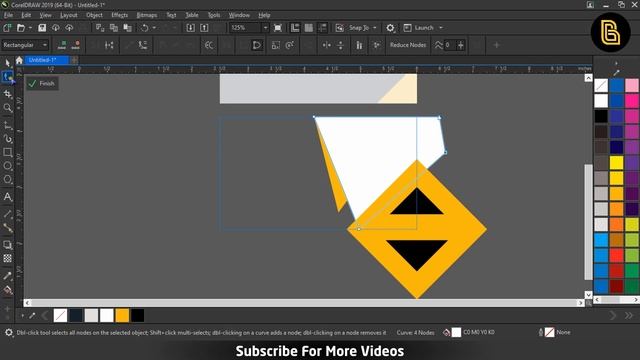
Task: Click the Export icon
Action: (204, 28)
